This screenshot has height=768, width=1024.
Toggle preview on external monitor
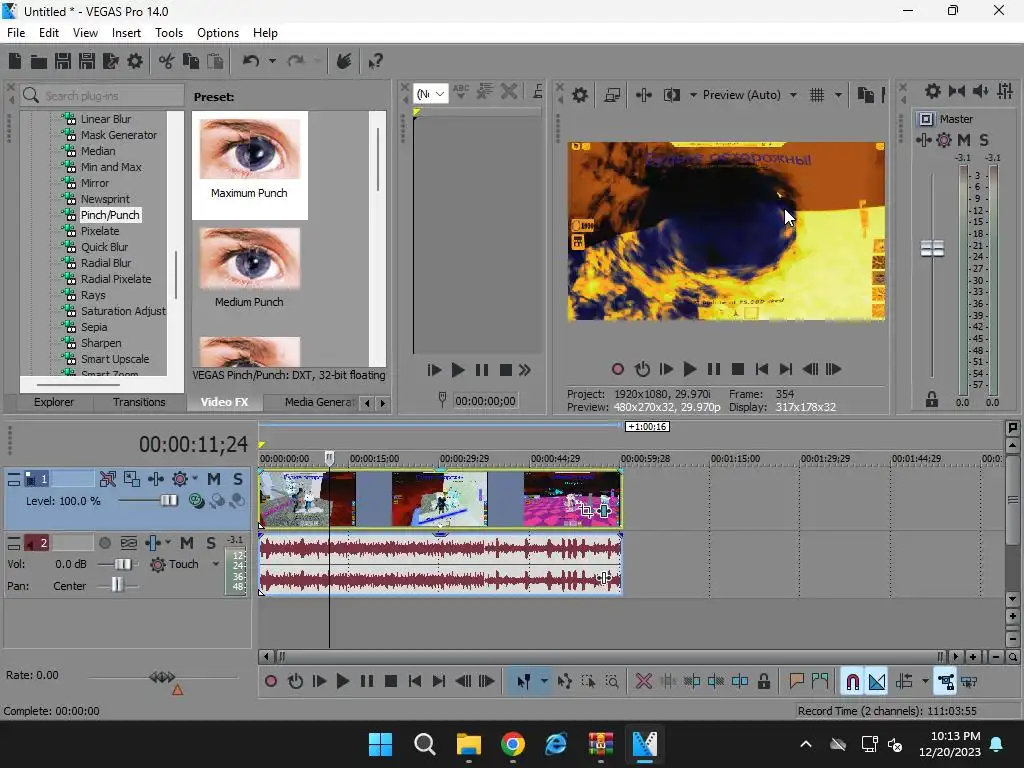(612, 95)
